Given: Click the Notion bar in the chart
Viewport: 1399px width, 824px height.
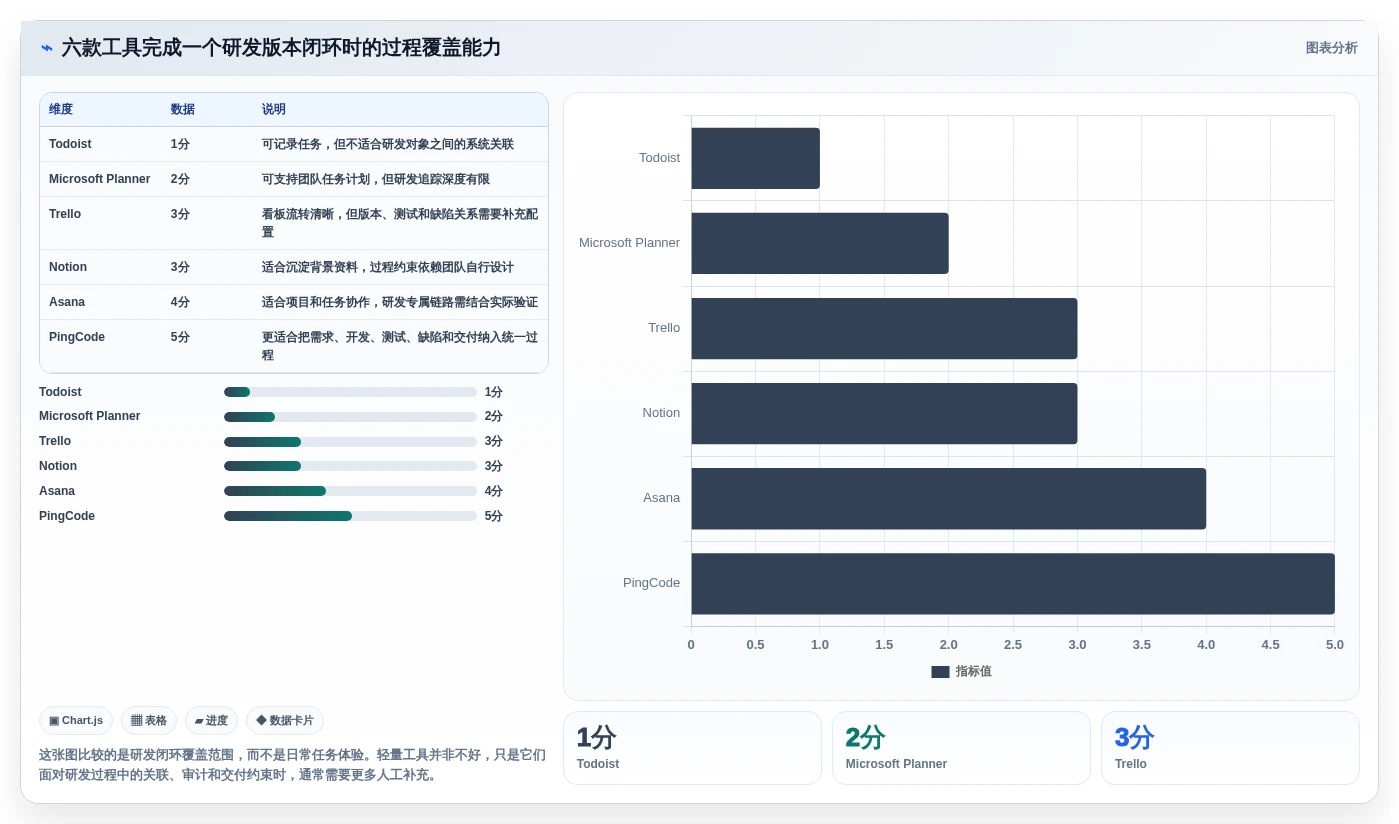Looking at the screenshot, I should 884,413.
